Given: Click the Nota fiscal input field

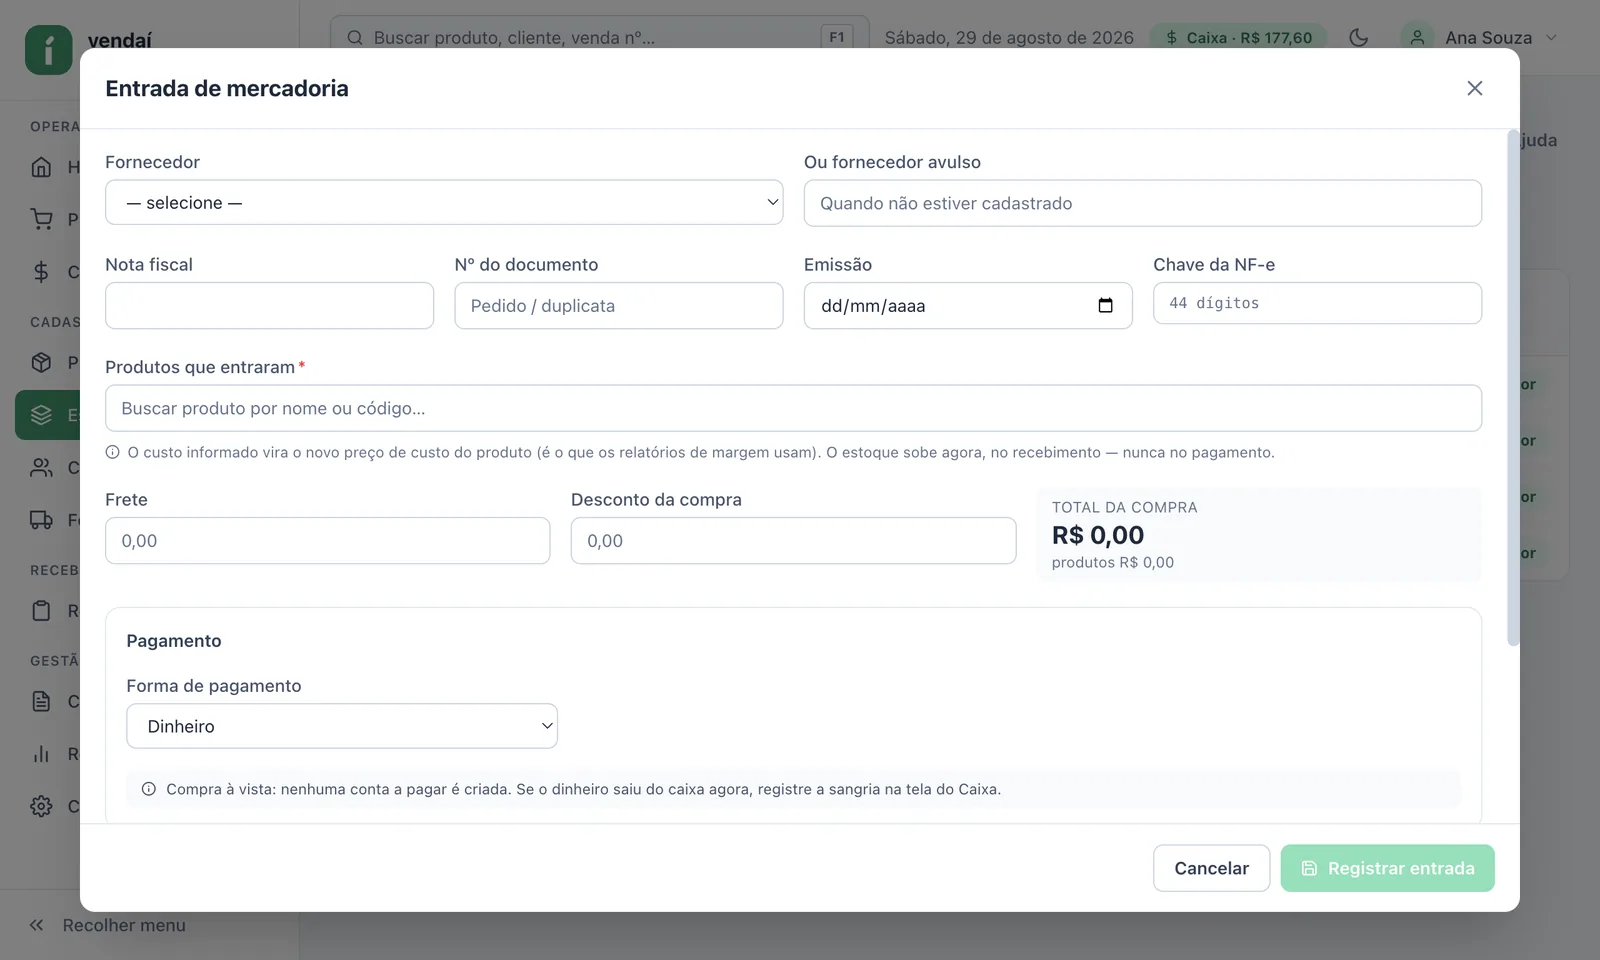Looking at the screenshot, I should [x=269, y=305].
